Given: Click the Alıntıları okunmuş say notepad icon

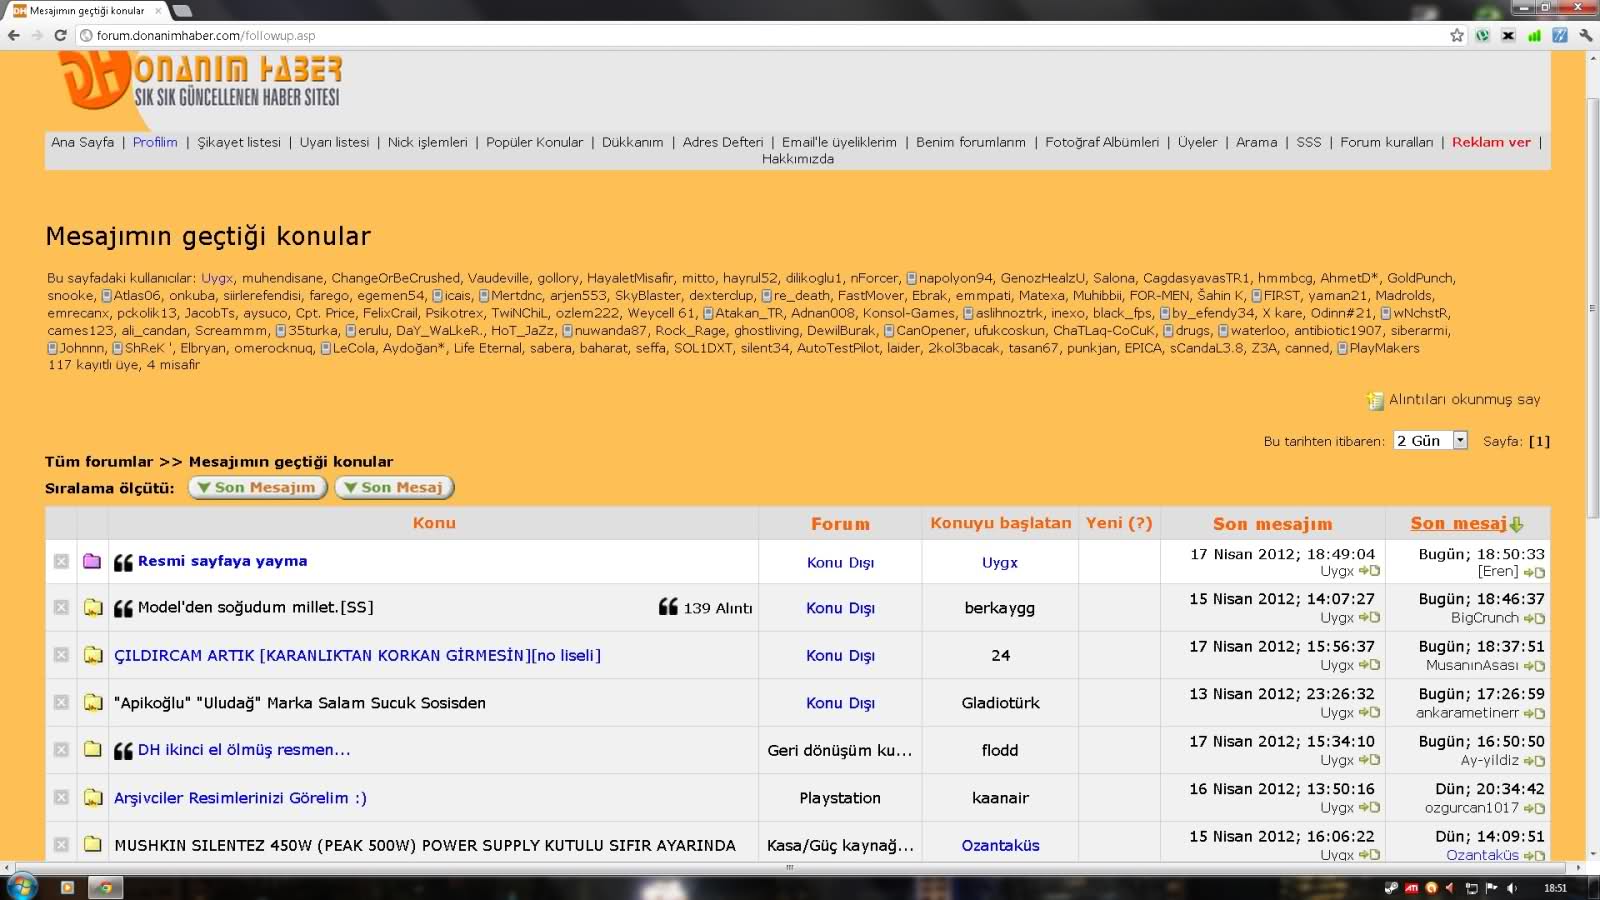Looking at the screenshot, I should click(1375, 400).
